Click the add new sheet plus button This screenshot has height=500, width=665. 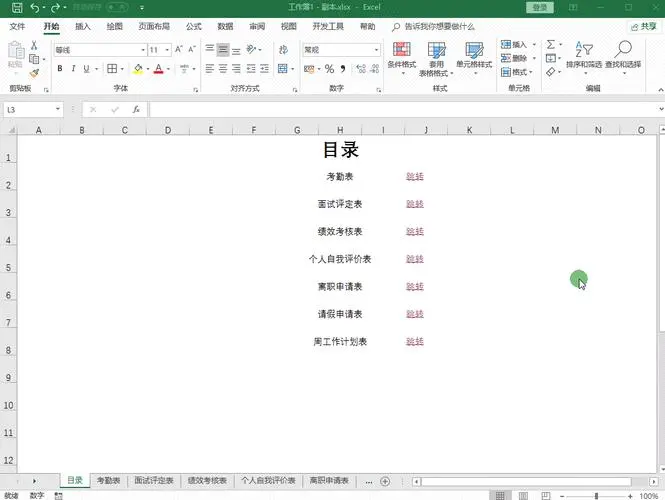pos(385,481)
